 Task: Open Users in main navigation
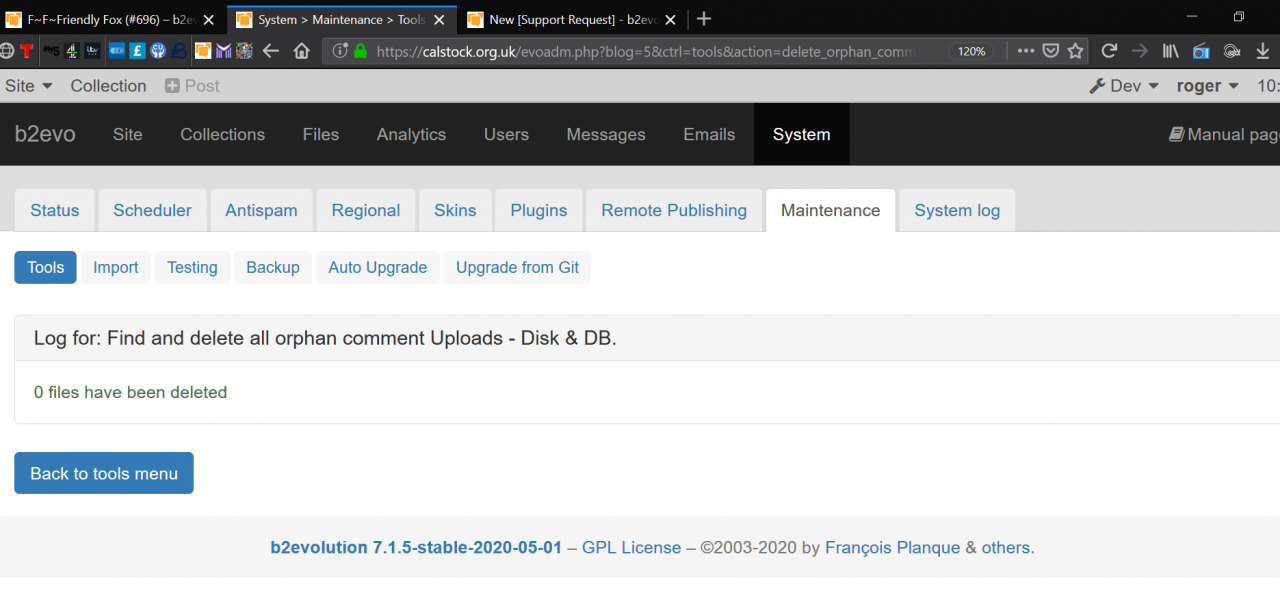coord(506,134)
